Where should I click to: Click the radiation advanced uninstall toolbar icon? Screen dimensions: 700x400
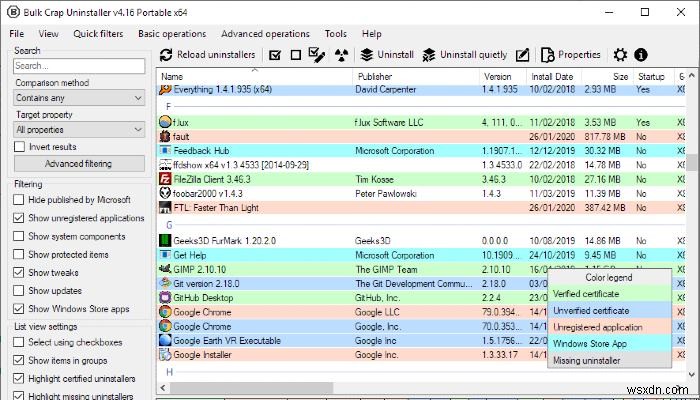pos(342,55)
